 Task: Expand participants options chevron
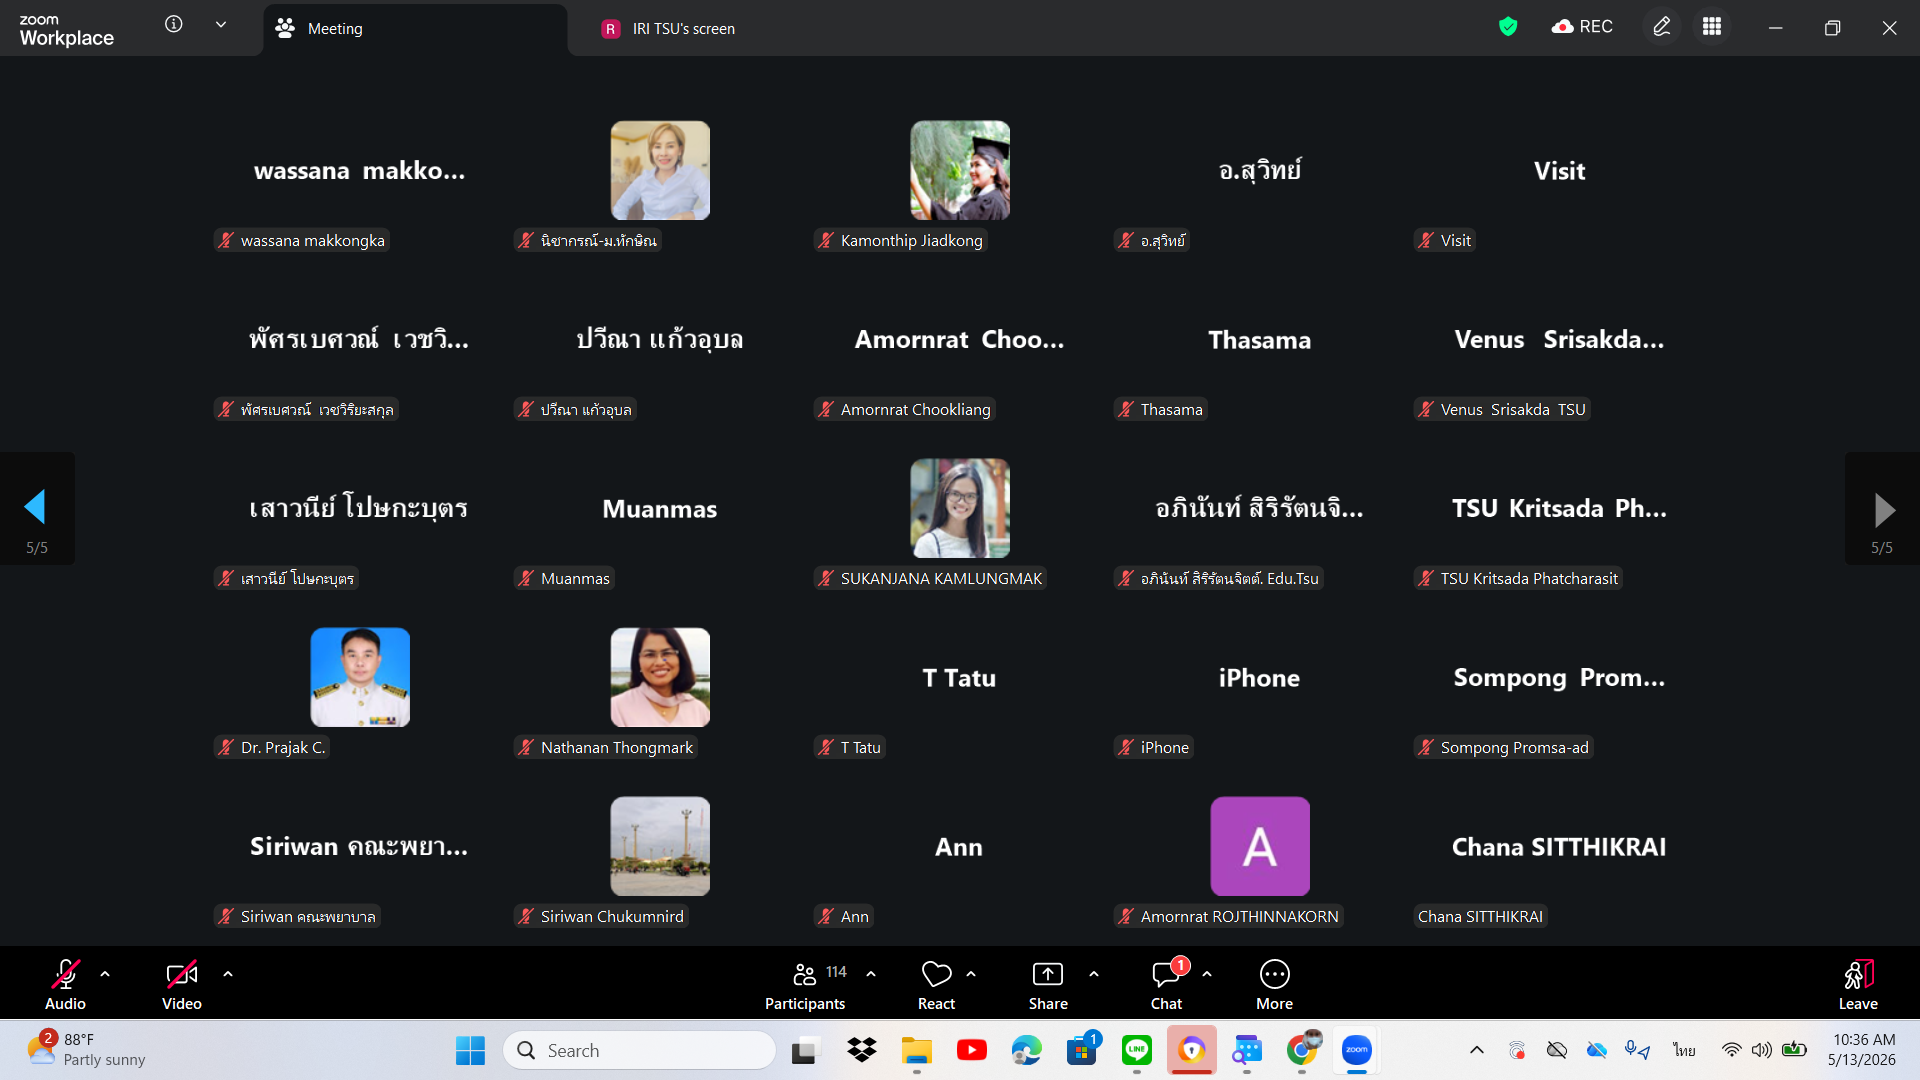click(x=871, y=974)
